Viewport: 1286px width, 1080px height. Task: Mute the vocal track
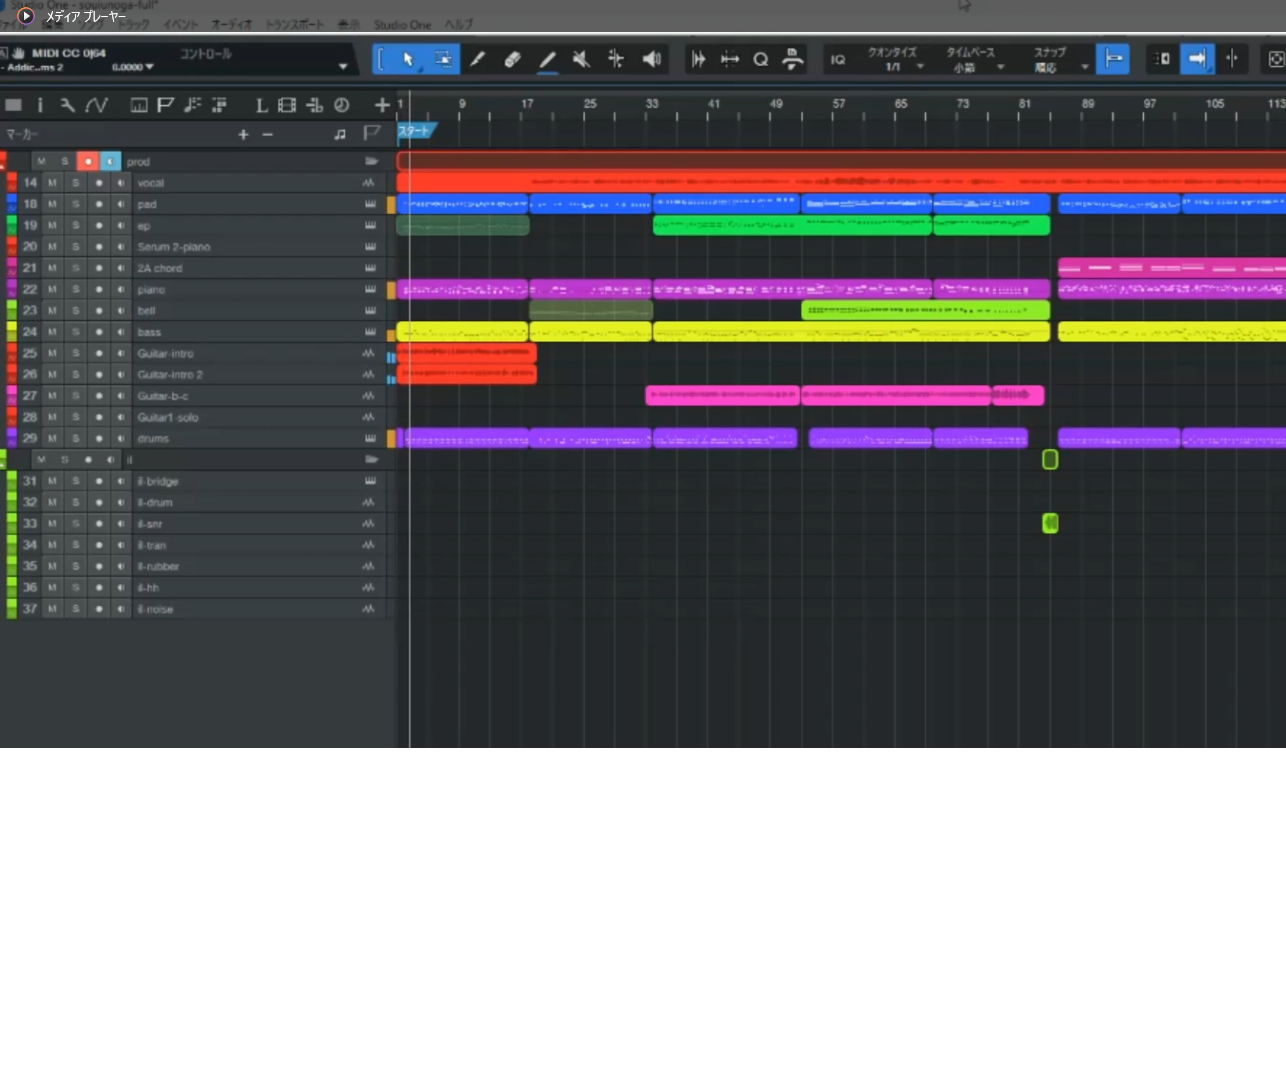[x=52, y=183]
